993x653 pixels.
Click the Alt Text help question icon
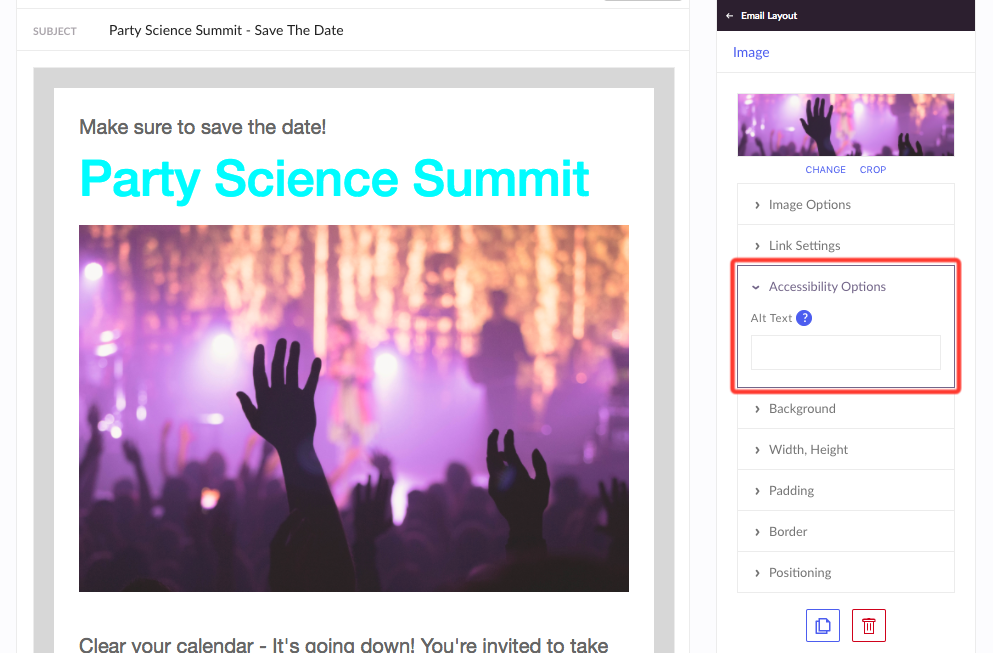click(804, 318)
